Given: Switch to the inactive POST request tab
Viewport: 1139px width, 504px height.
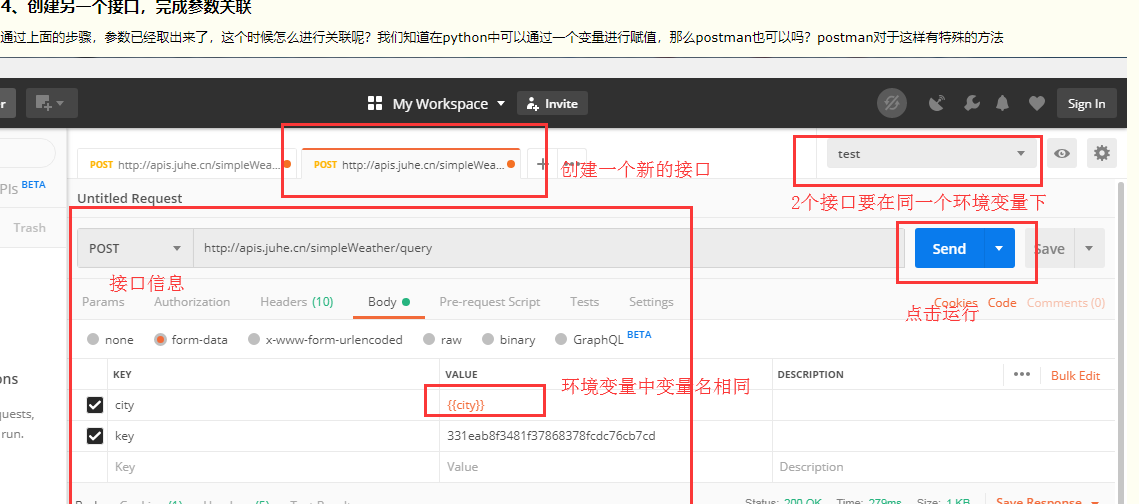Looking at the screenshot, I should pos(185,164).
